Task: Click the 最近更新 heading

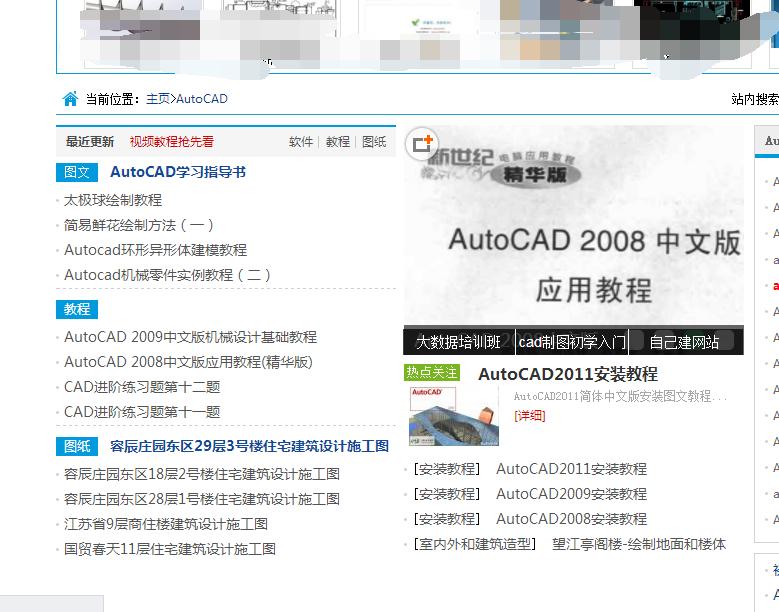Action: 90,142
